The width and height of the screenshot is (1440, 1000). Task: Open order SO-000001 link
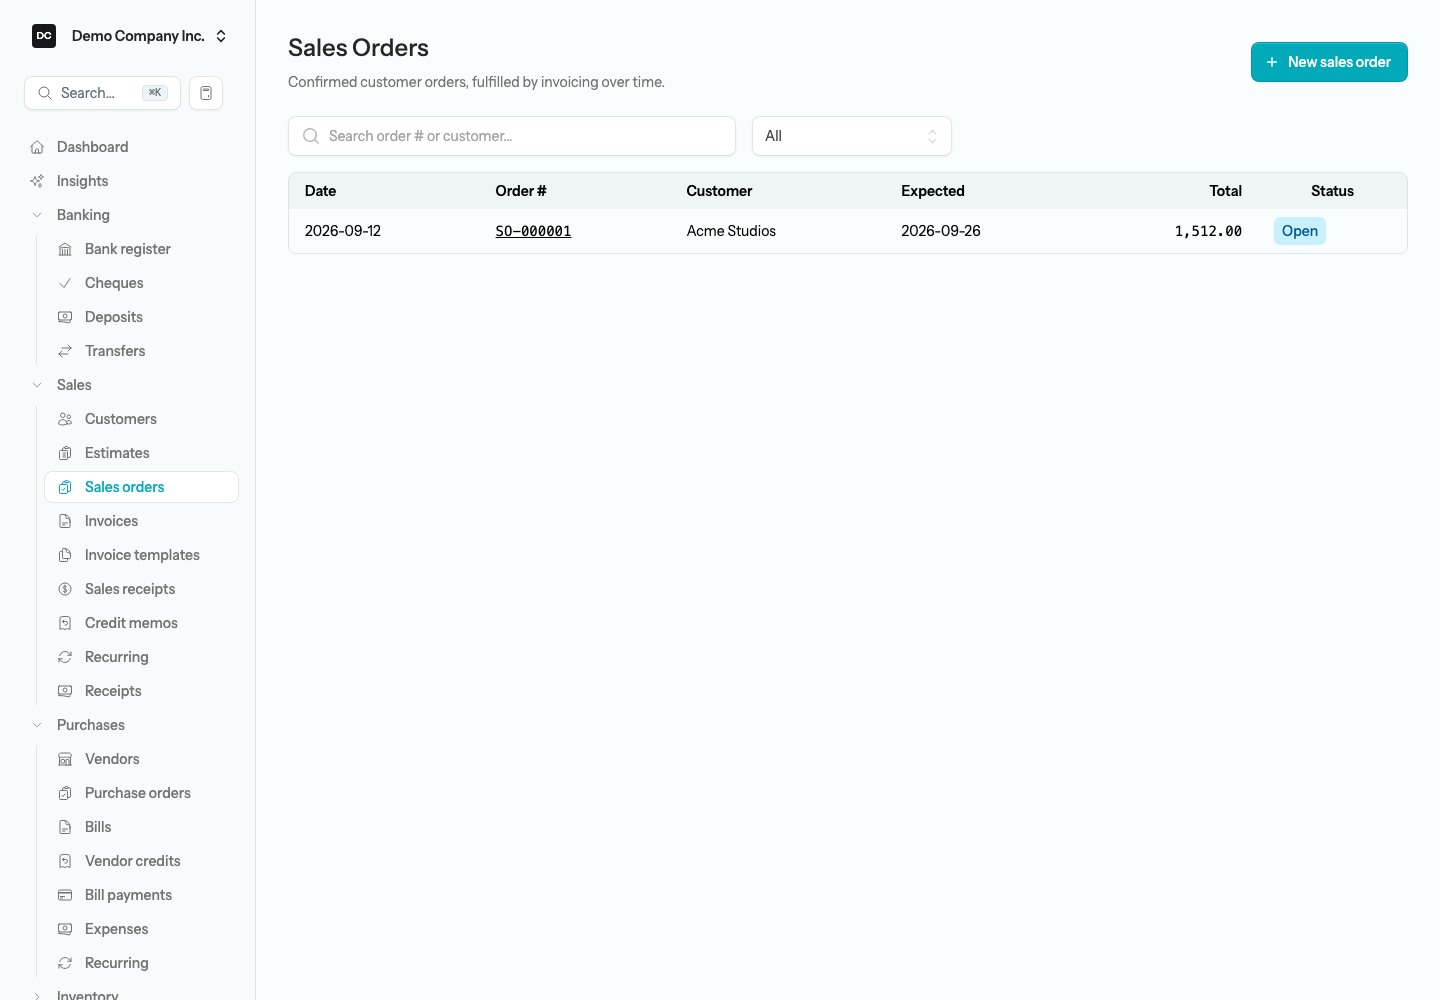[x=533, y=231]
